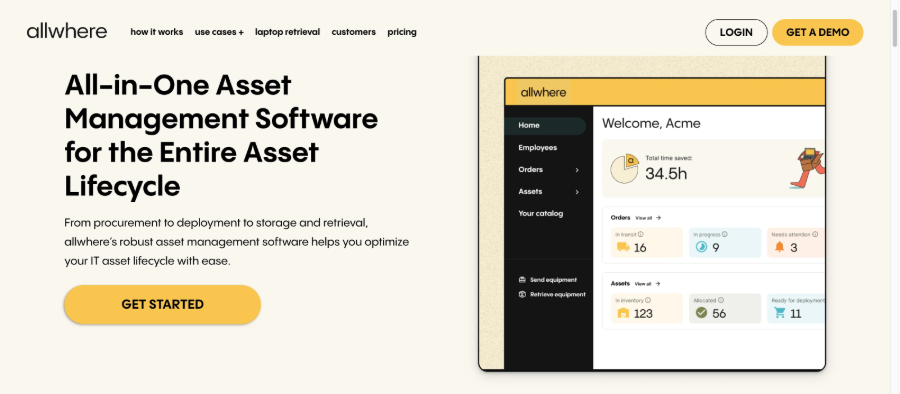Click the time saved pie chart icon

pyautogui.click(x=624, y=169)
